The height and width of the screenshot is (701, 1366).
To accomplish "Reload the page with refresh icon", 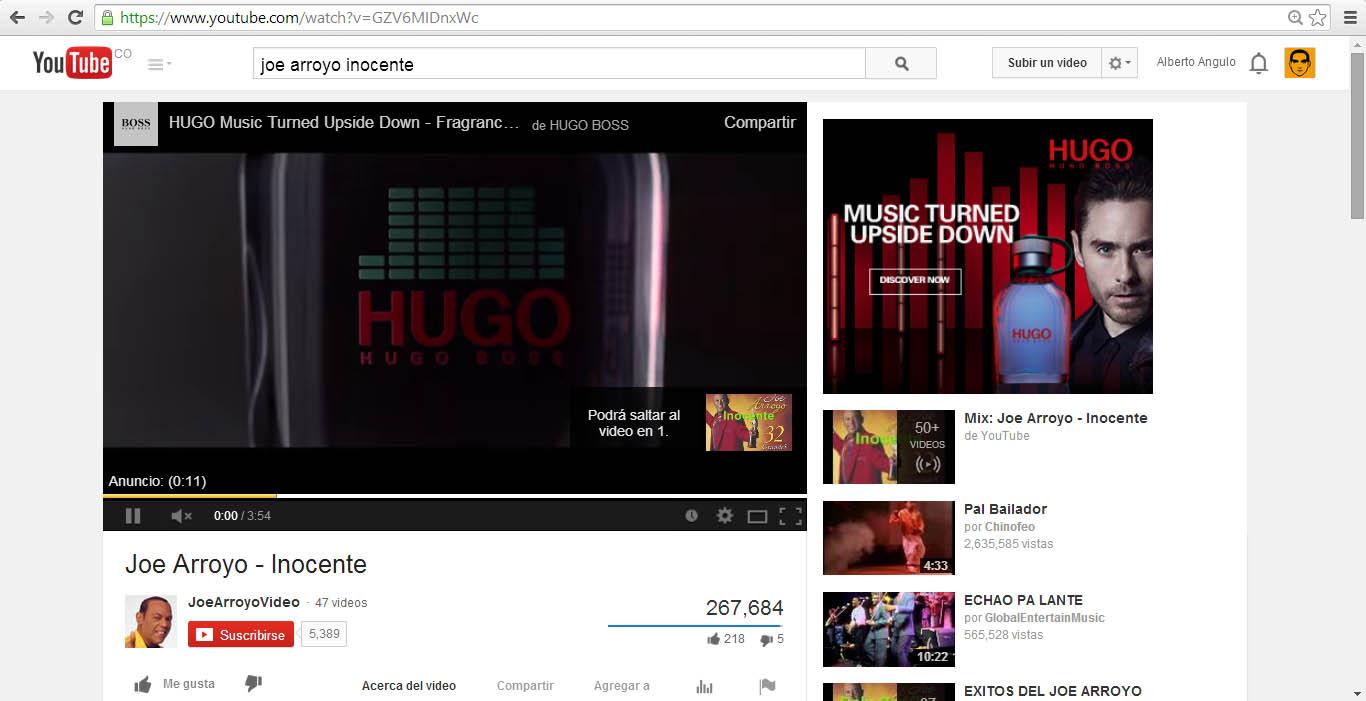I will 75,17.
